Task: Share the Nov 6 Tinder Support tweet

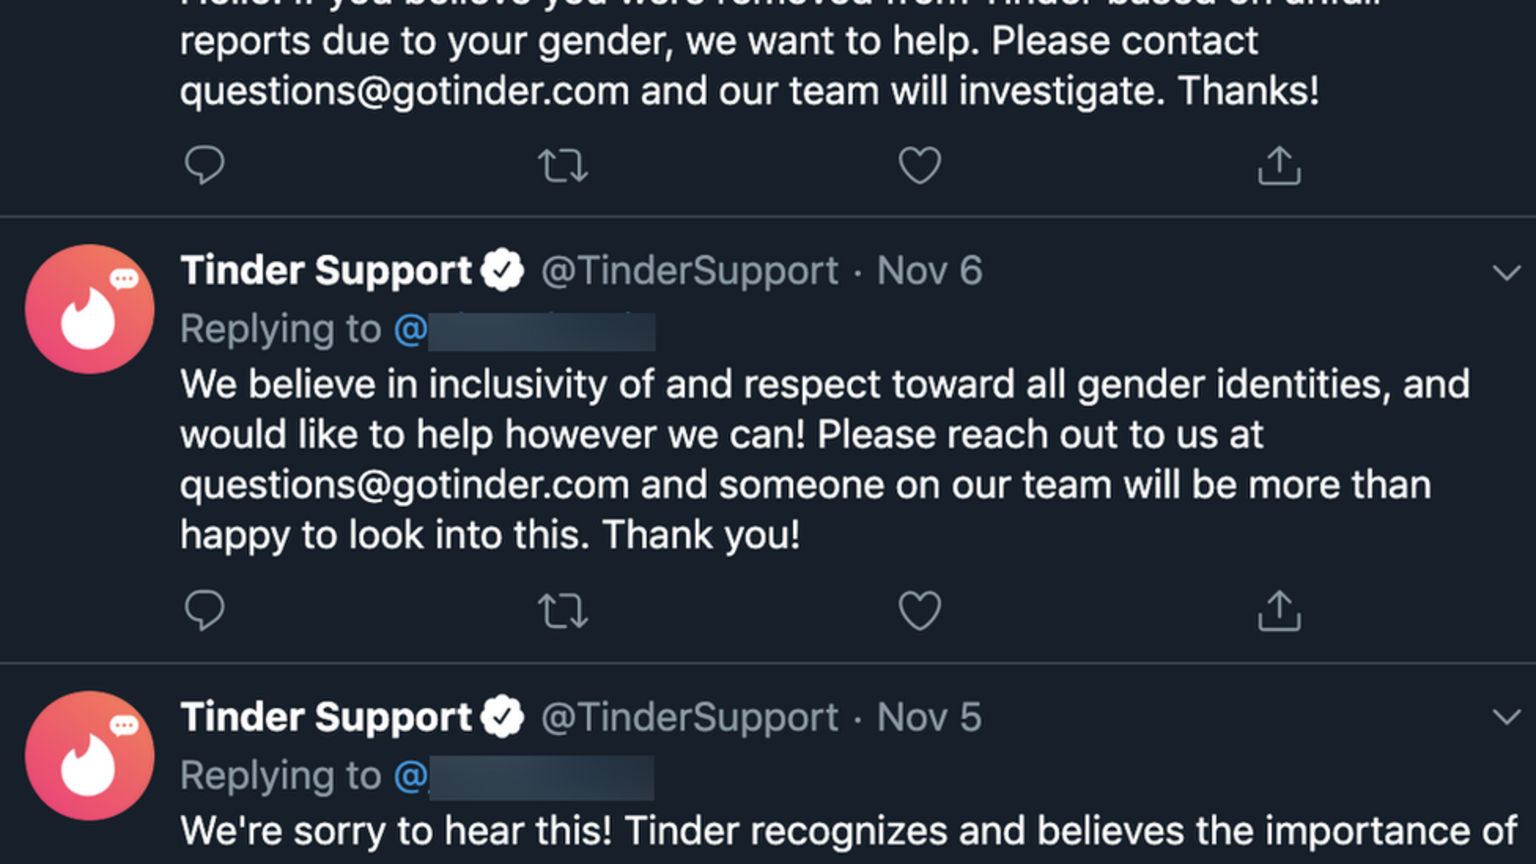Action: point(1279,611)
